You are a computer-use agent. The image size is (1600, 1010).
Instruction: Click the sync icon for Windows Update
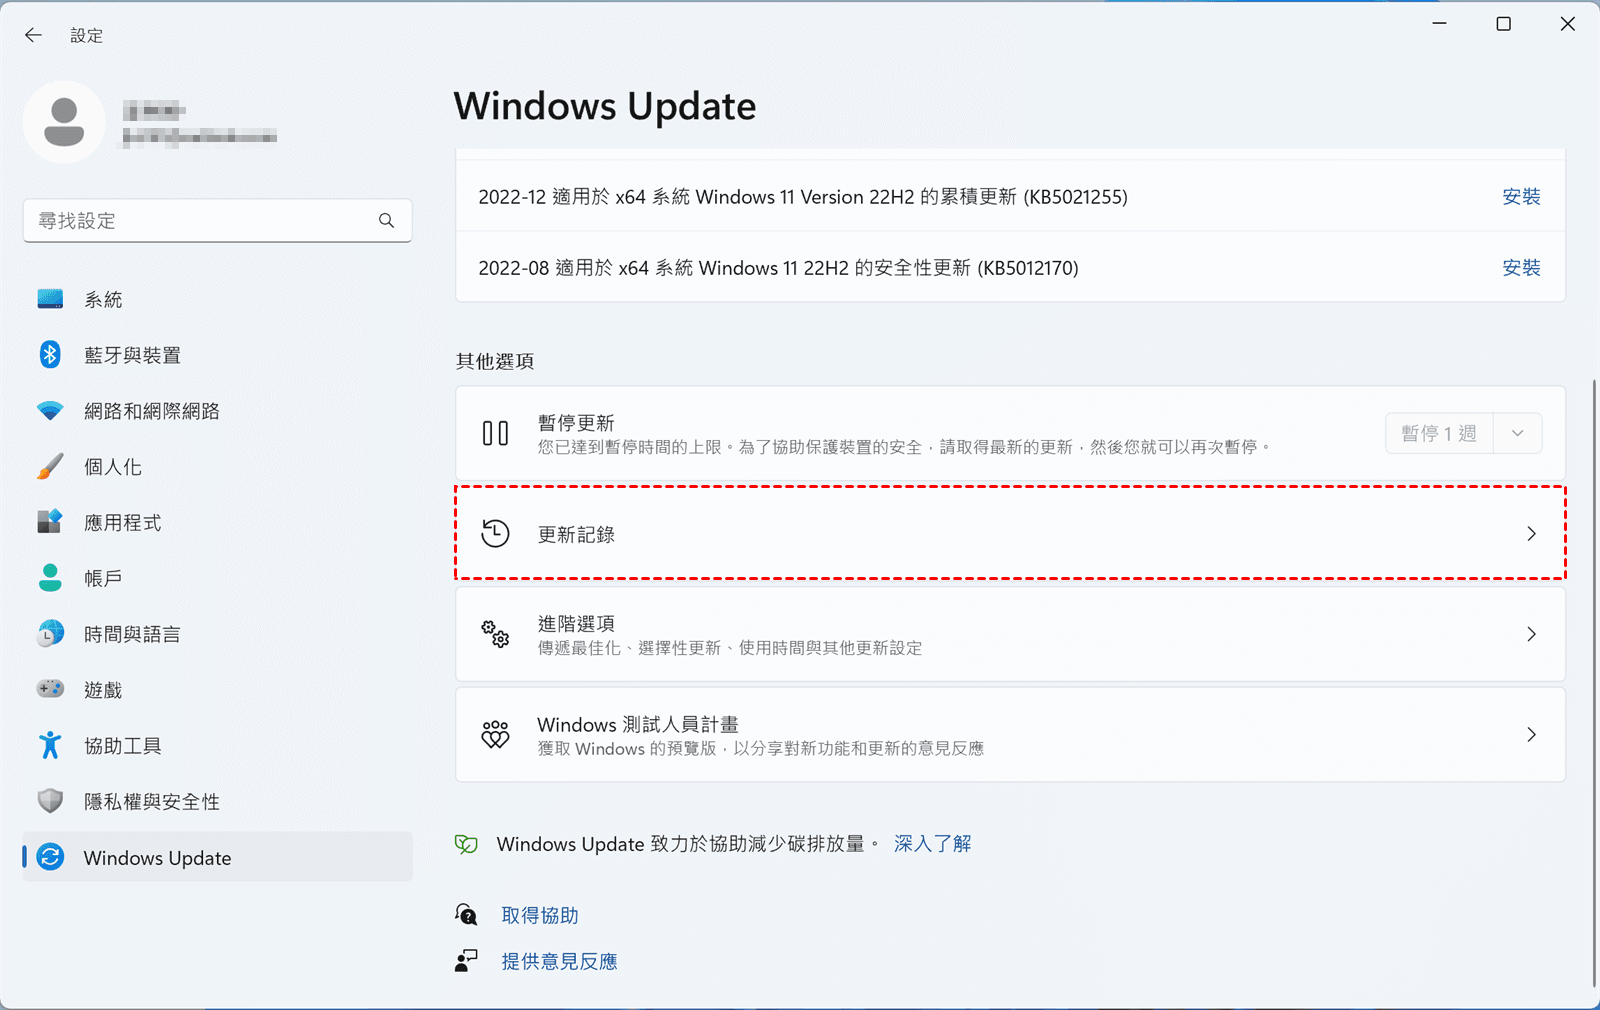pyautogui.click(x=50, y=857)
